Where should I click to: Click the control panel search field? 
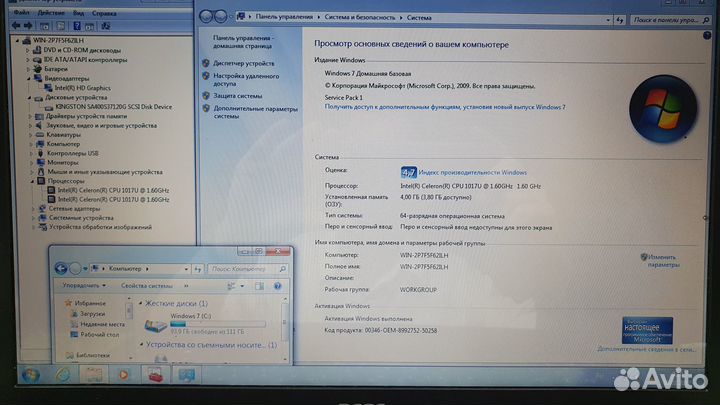click(669, 20)
